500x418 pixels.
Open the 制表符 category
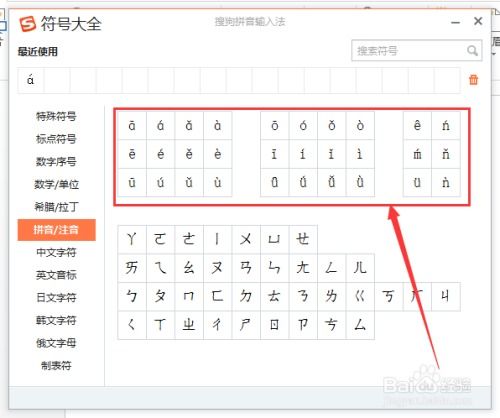coord(56,366)
